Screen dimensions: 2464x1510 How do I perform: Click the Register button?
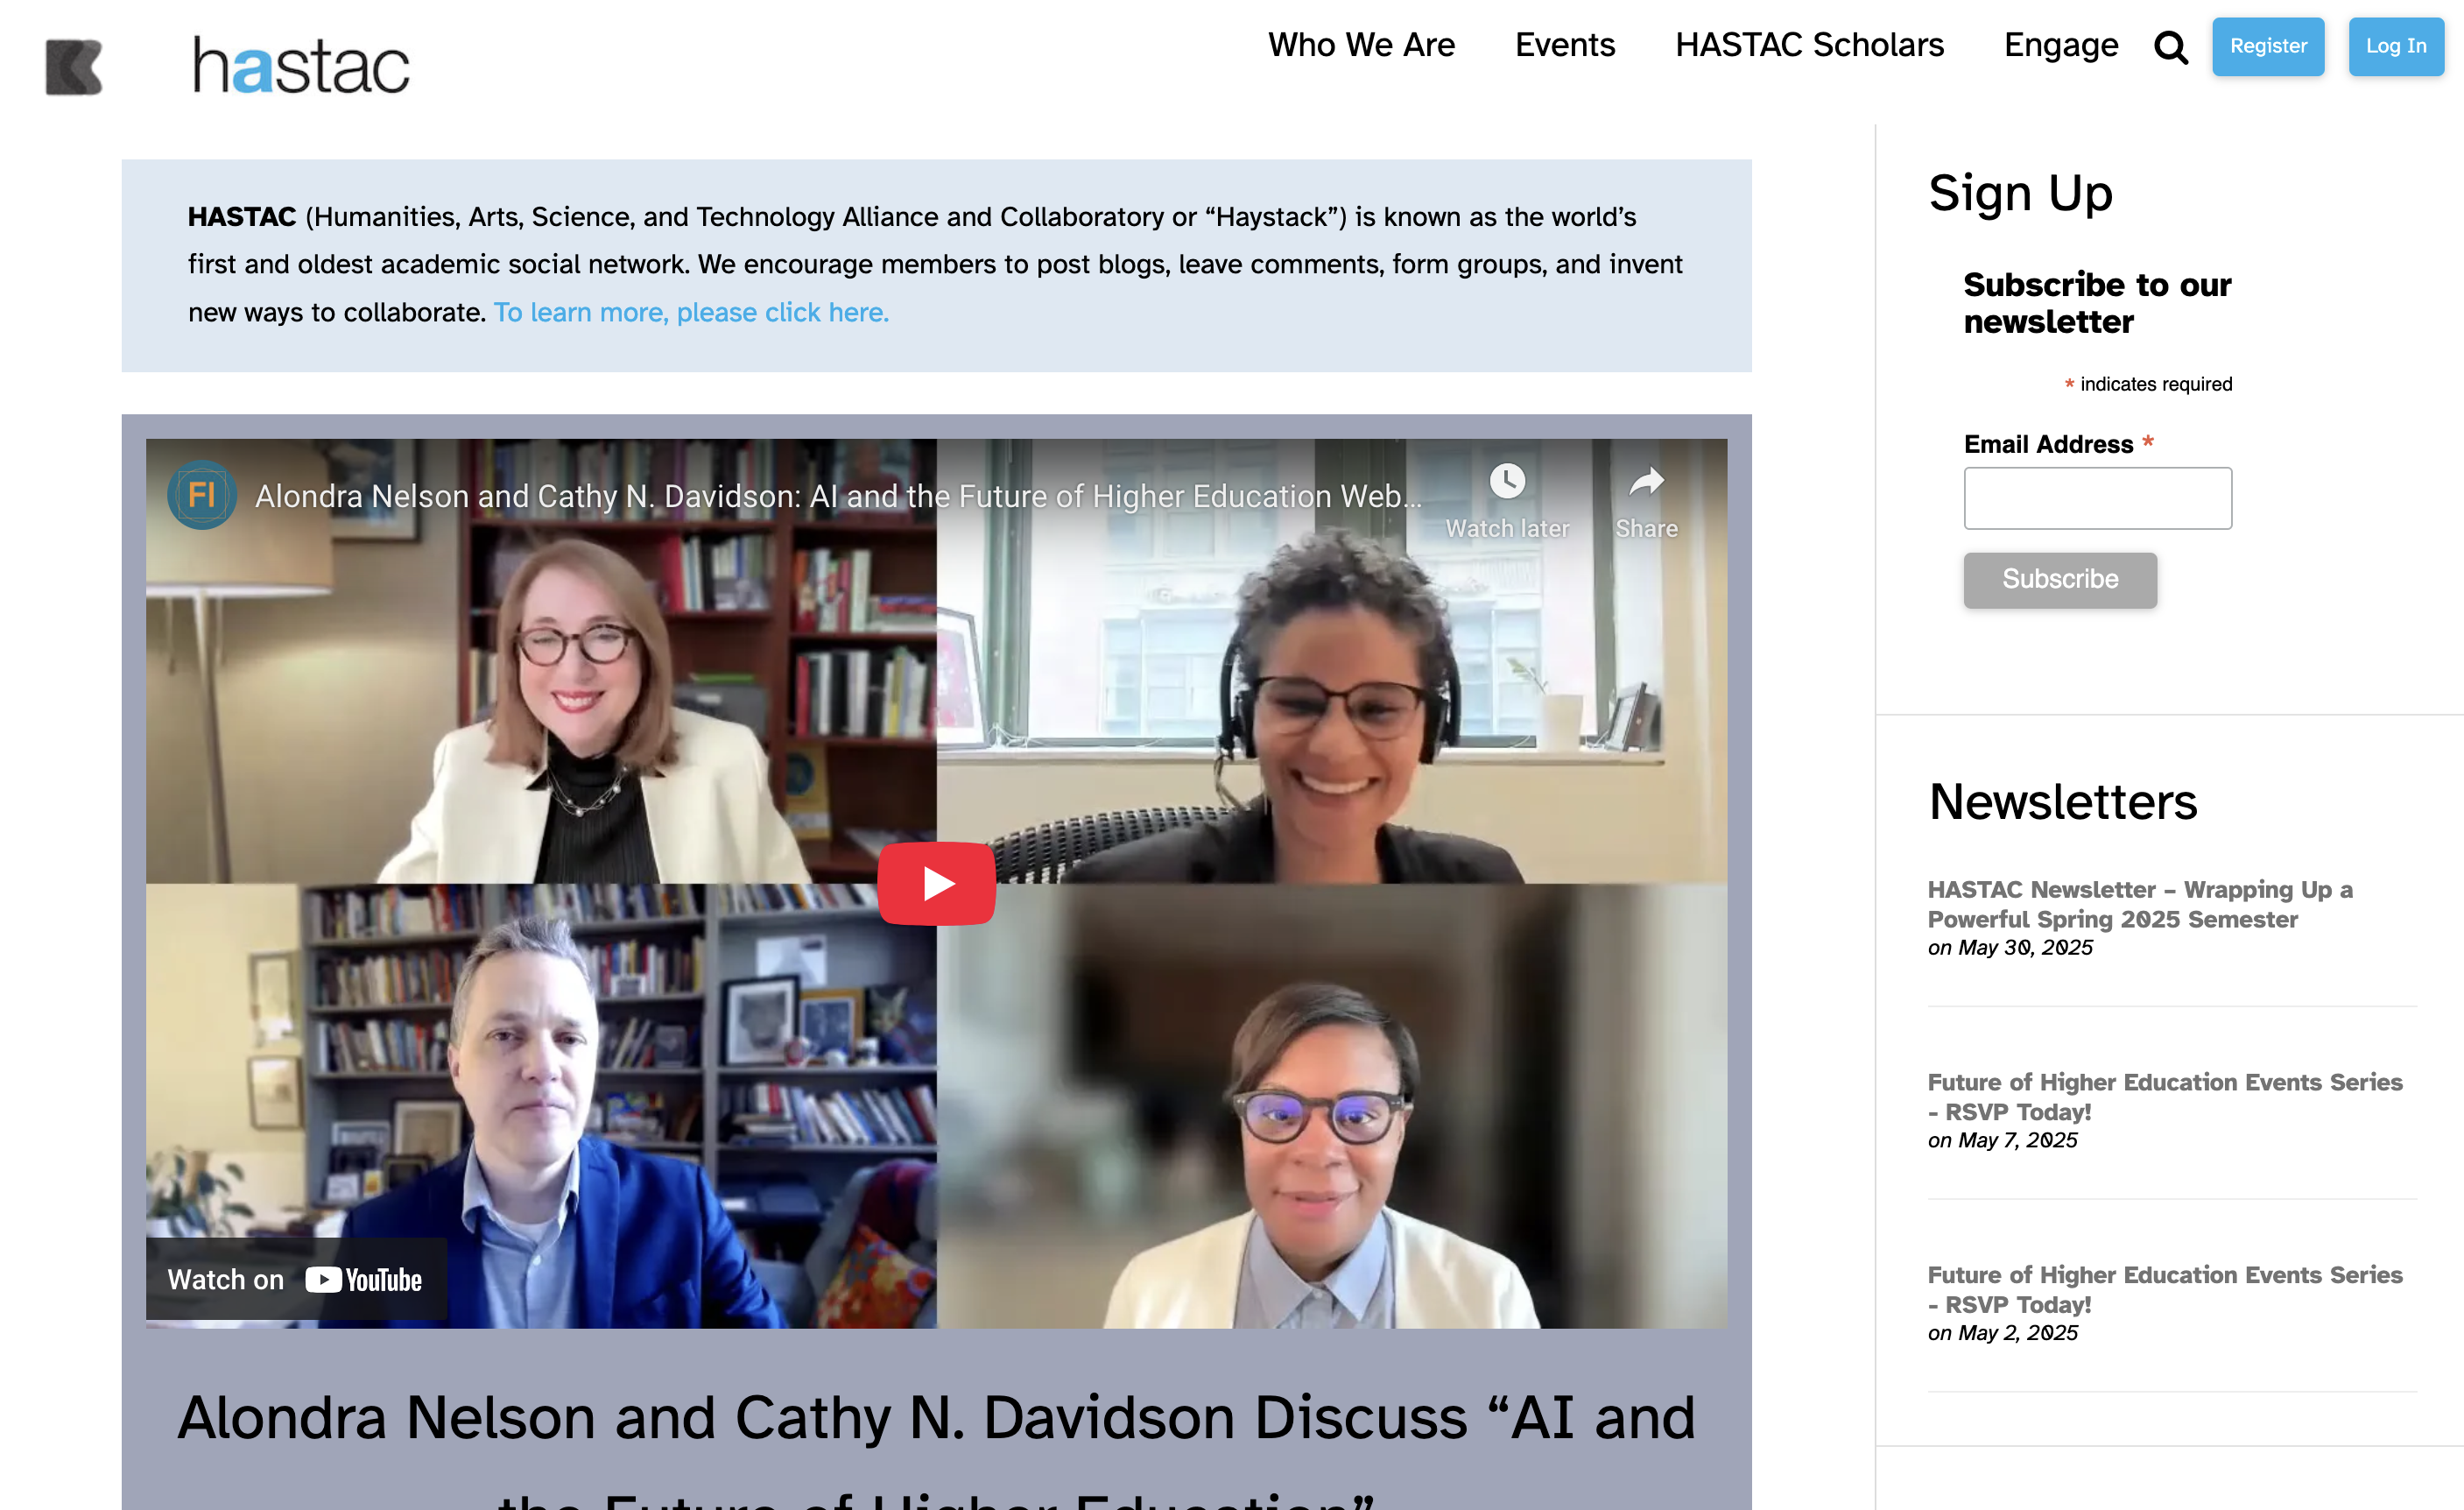[x=2268, y=46]
